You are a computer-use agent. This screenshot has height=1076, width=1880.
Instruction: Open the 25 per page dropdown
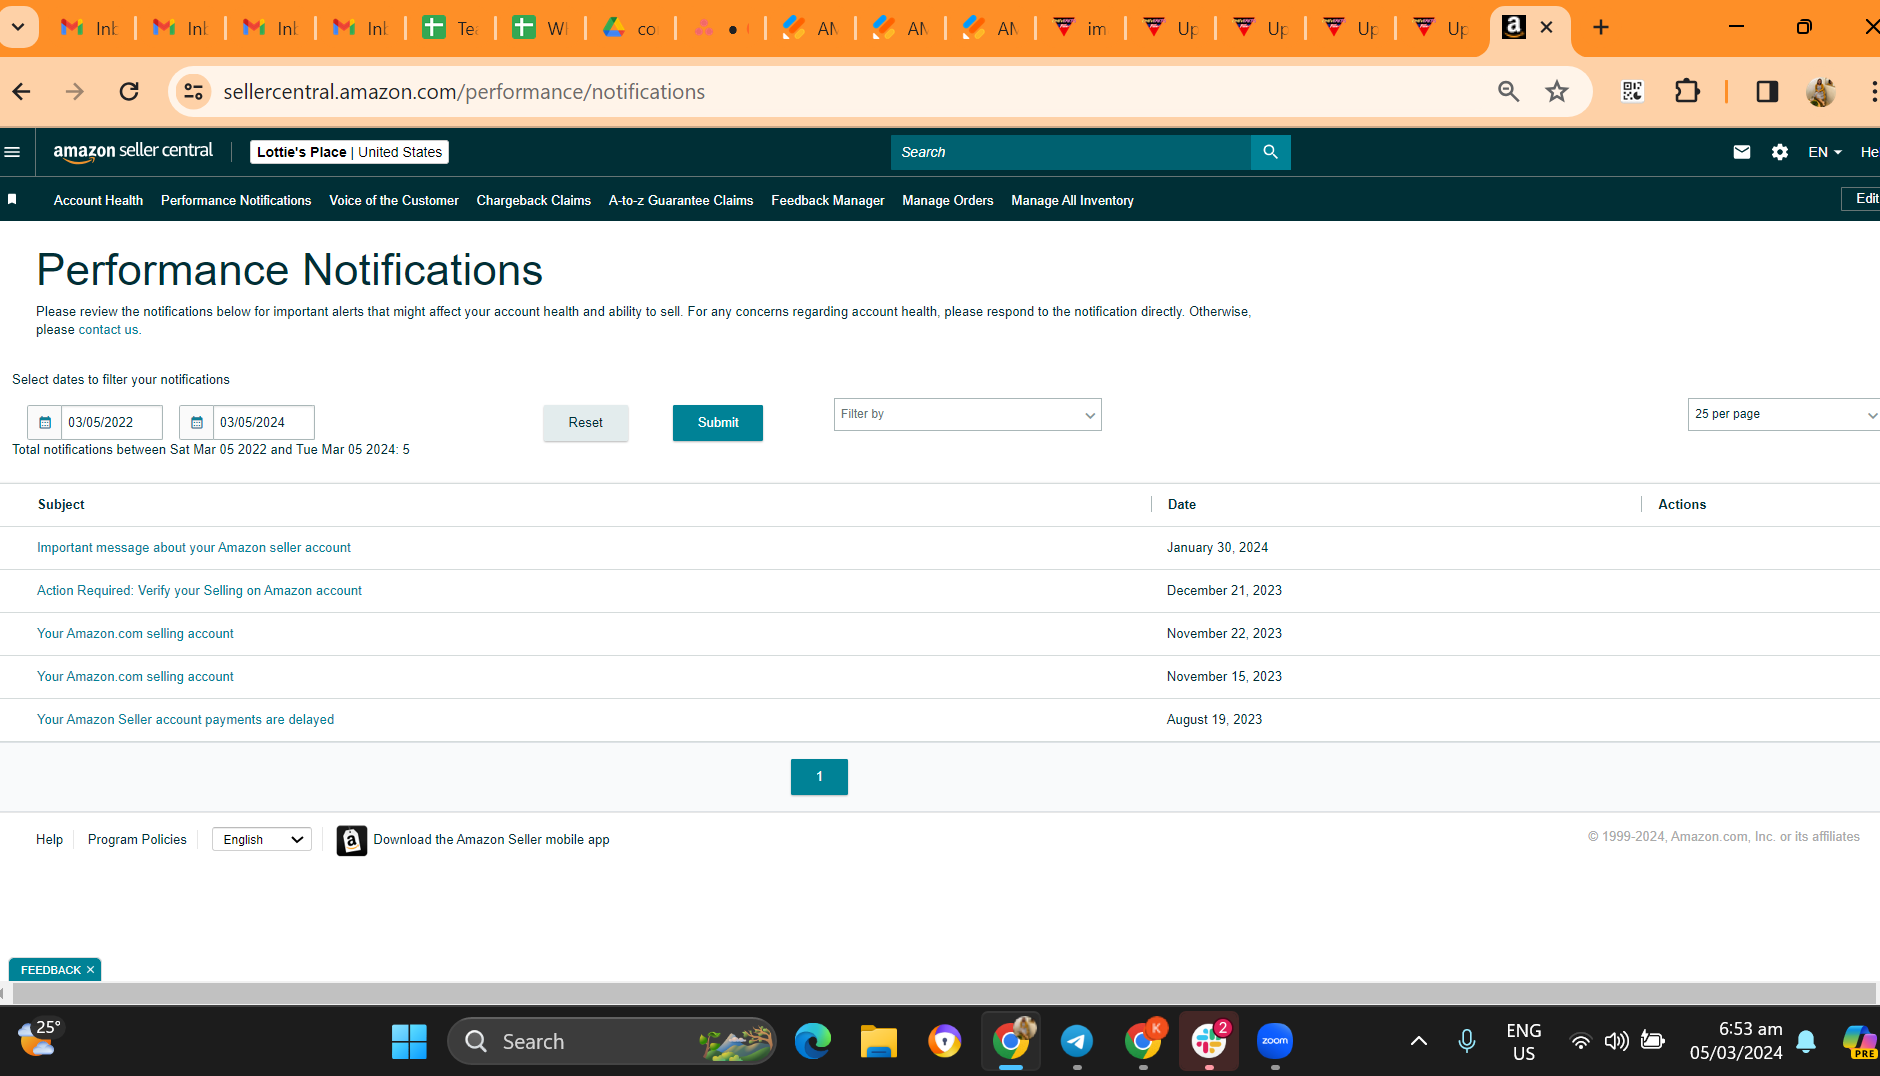pyautogui.click(x=1784, y=415)
